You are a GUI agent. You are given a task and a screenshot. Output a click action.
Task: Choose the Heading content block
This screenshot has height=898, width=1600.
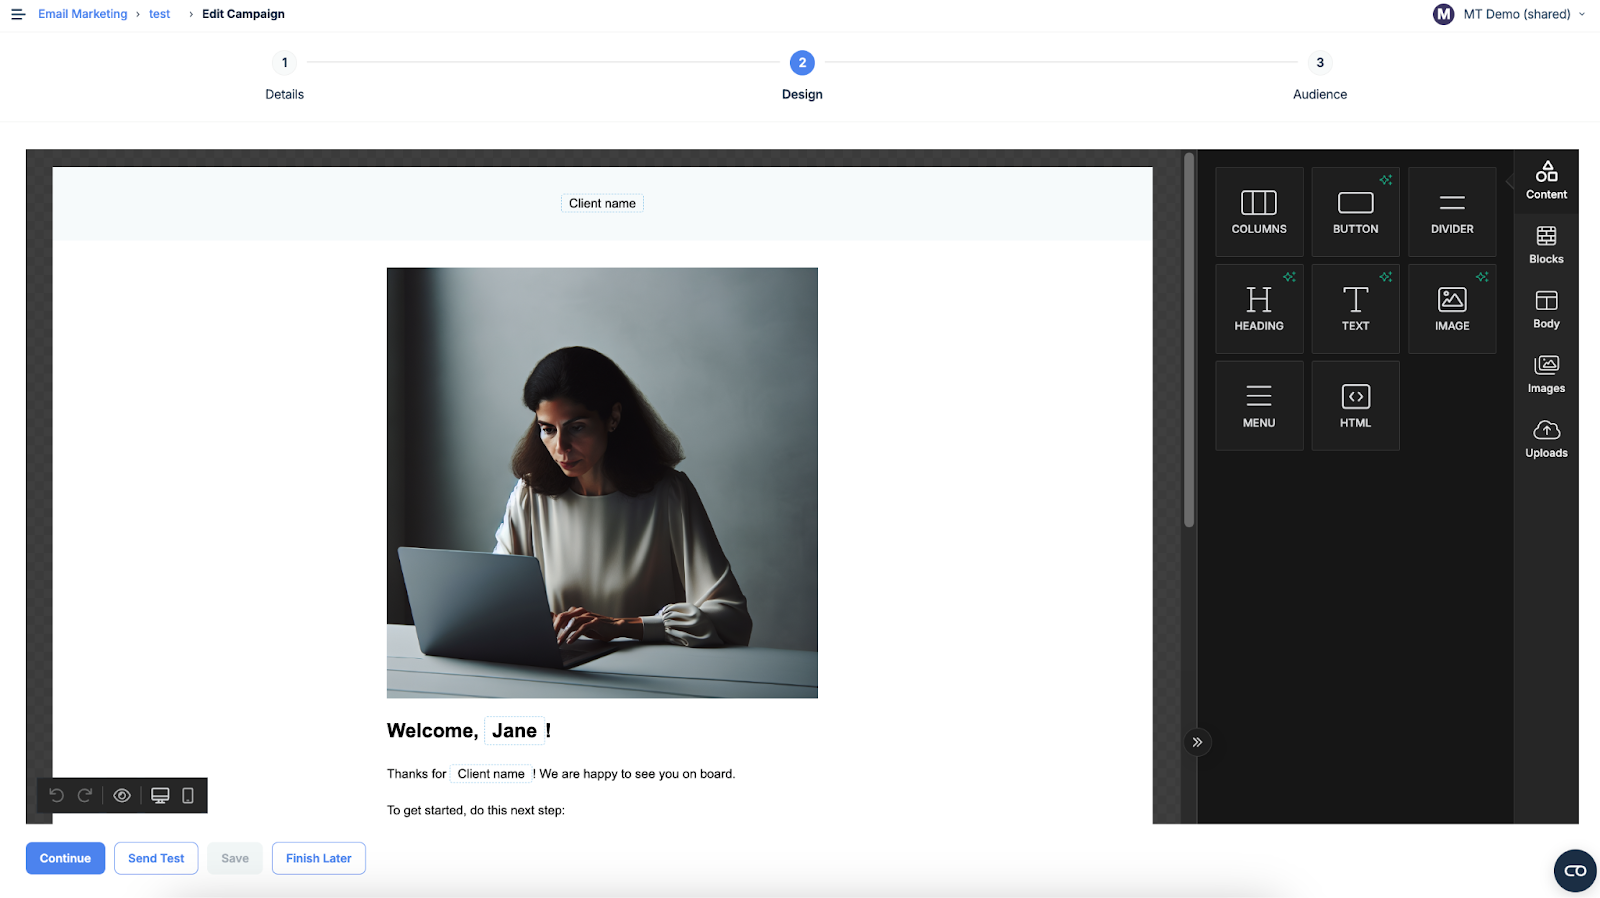coord(1259,309)
